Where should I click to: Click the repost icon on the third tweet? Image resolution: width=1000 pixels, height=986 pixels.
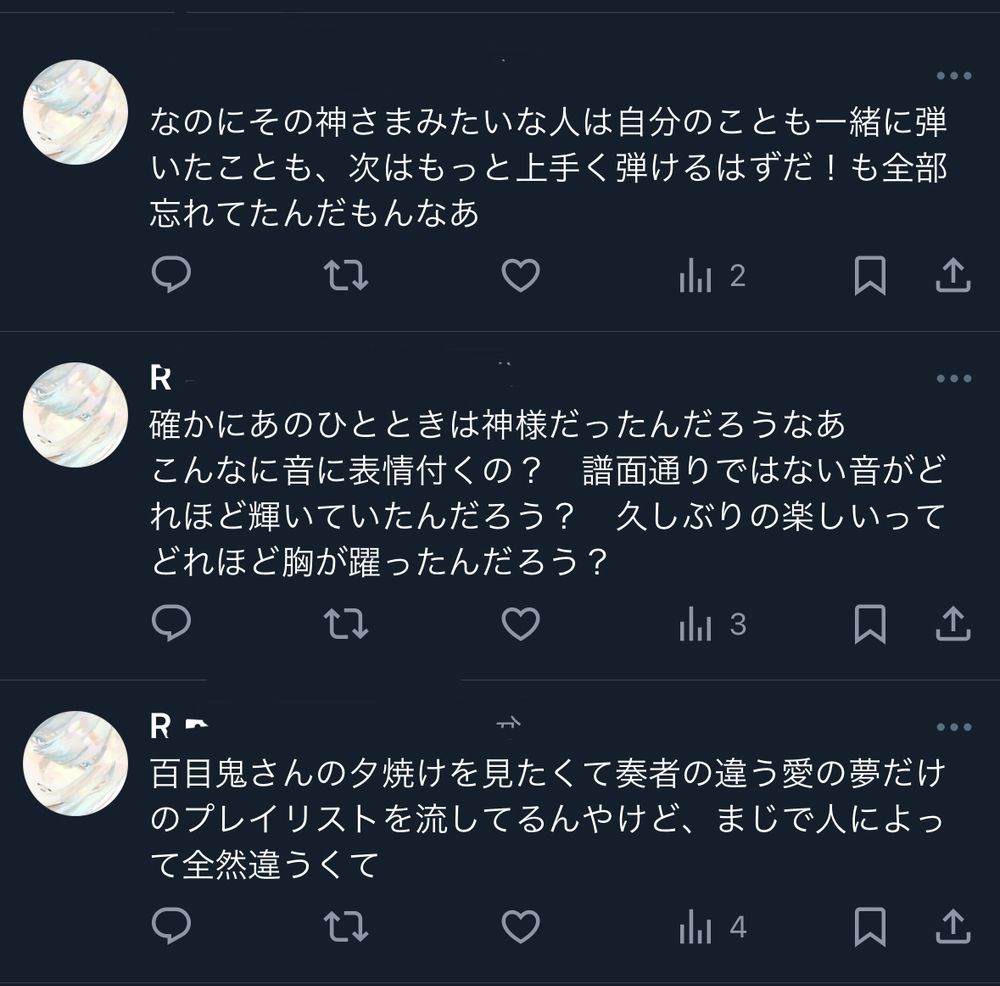pos(347,928)
